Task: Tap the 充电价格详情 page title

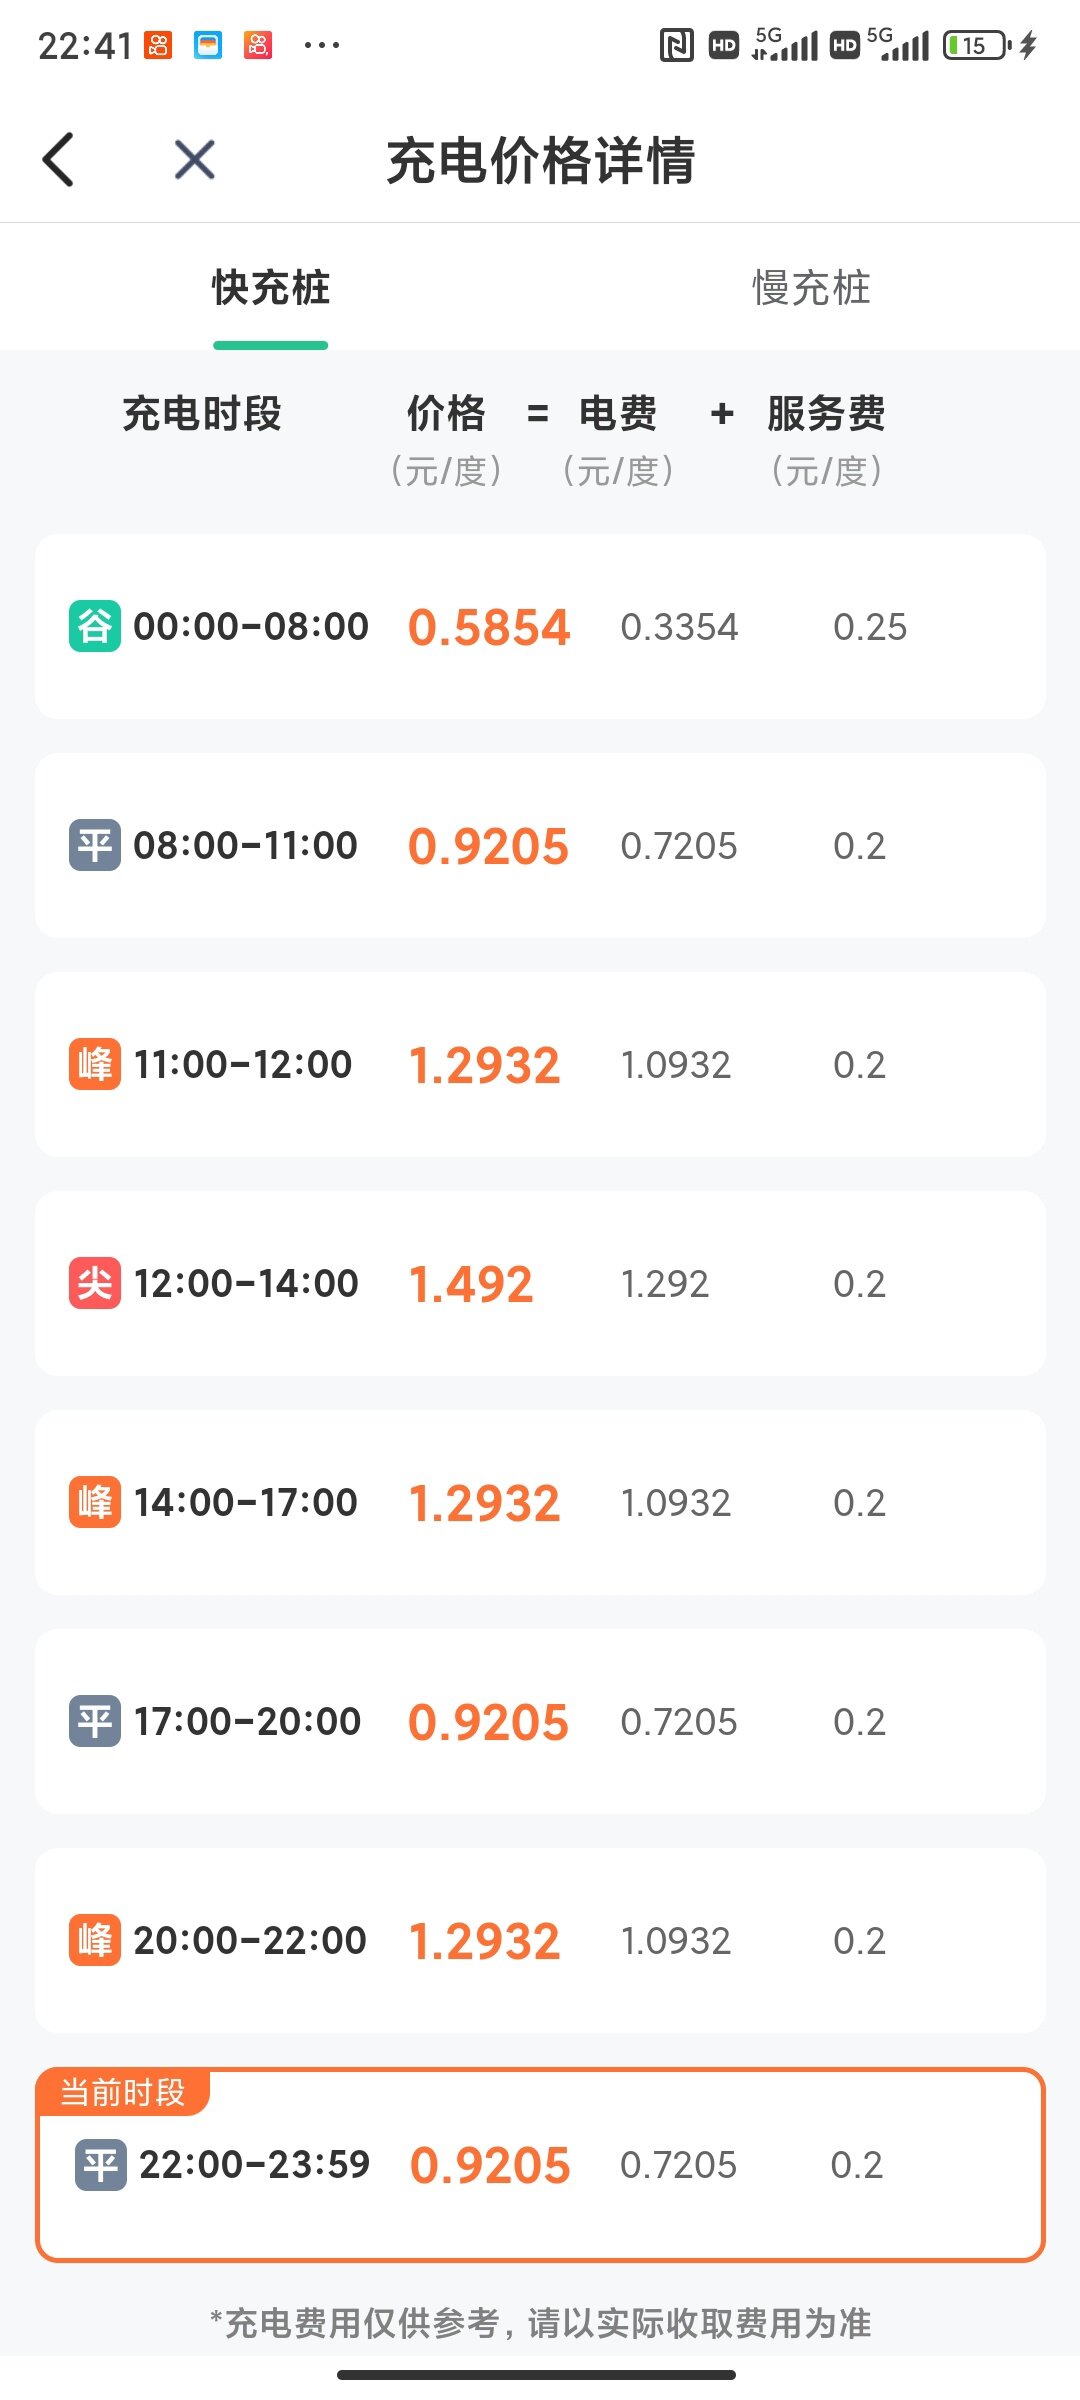Action: click(540, 160)
